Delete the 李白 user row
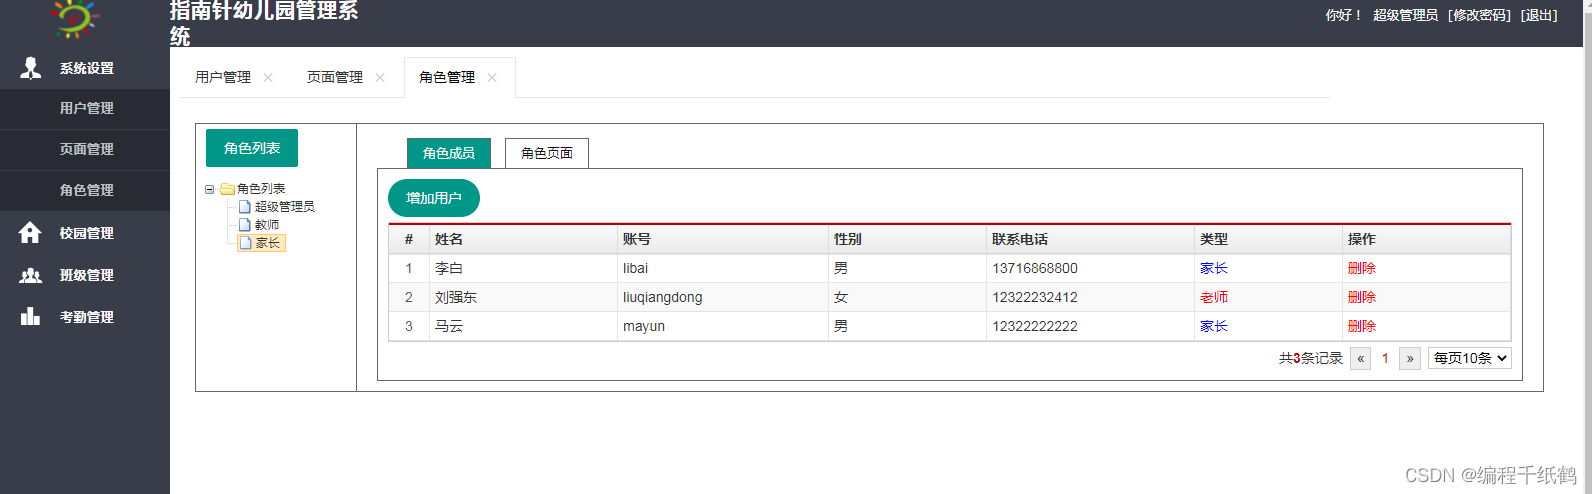 pos(1362,268)
